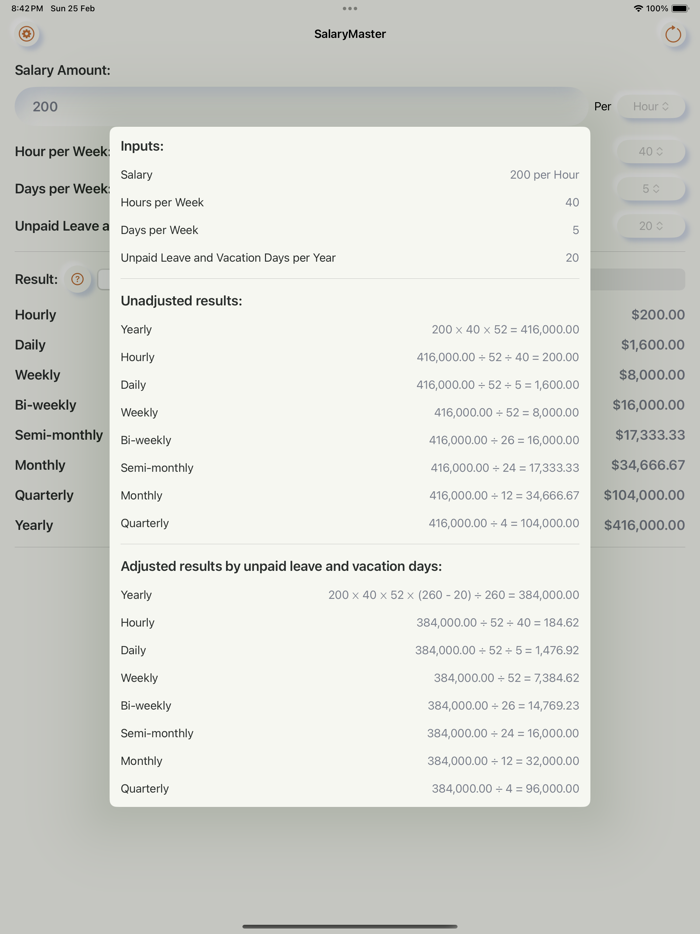
Task: Tap the Semi-monthly label in the background list
Action: click(59, 435)
